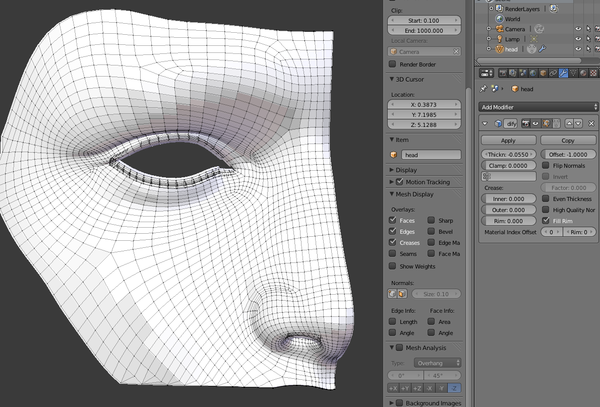This screenshot has height=407, width=600.
Task: Hide the Camera object with eye icon
Action: (578, 30)
